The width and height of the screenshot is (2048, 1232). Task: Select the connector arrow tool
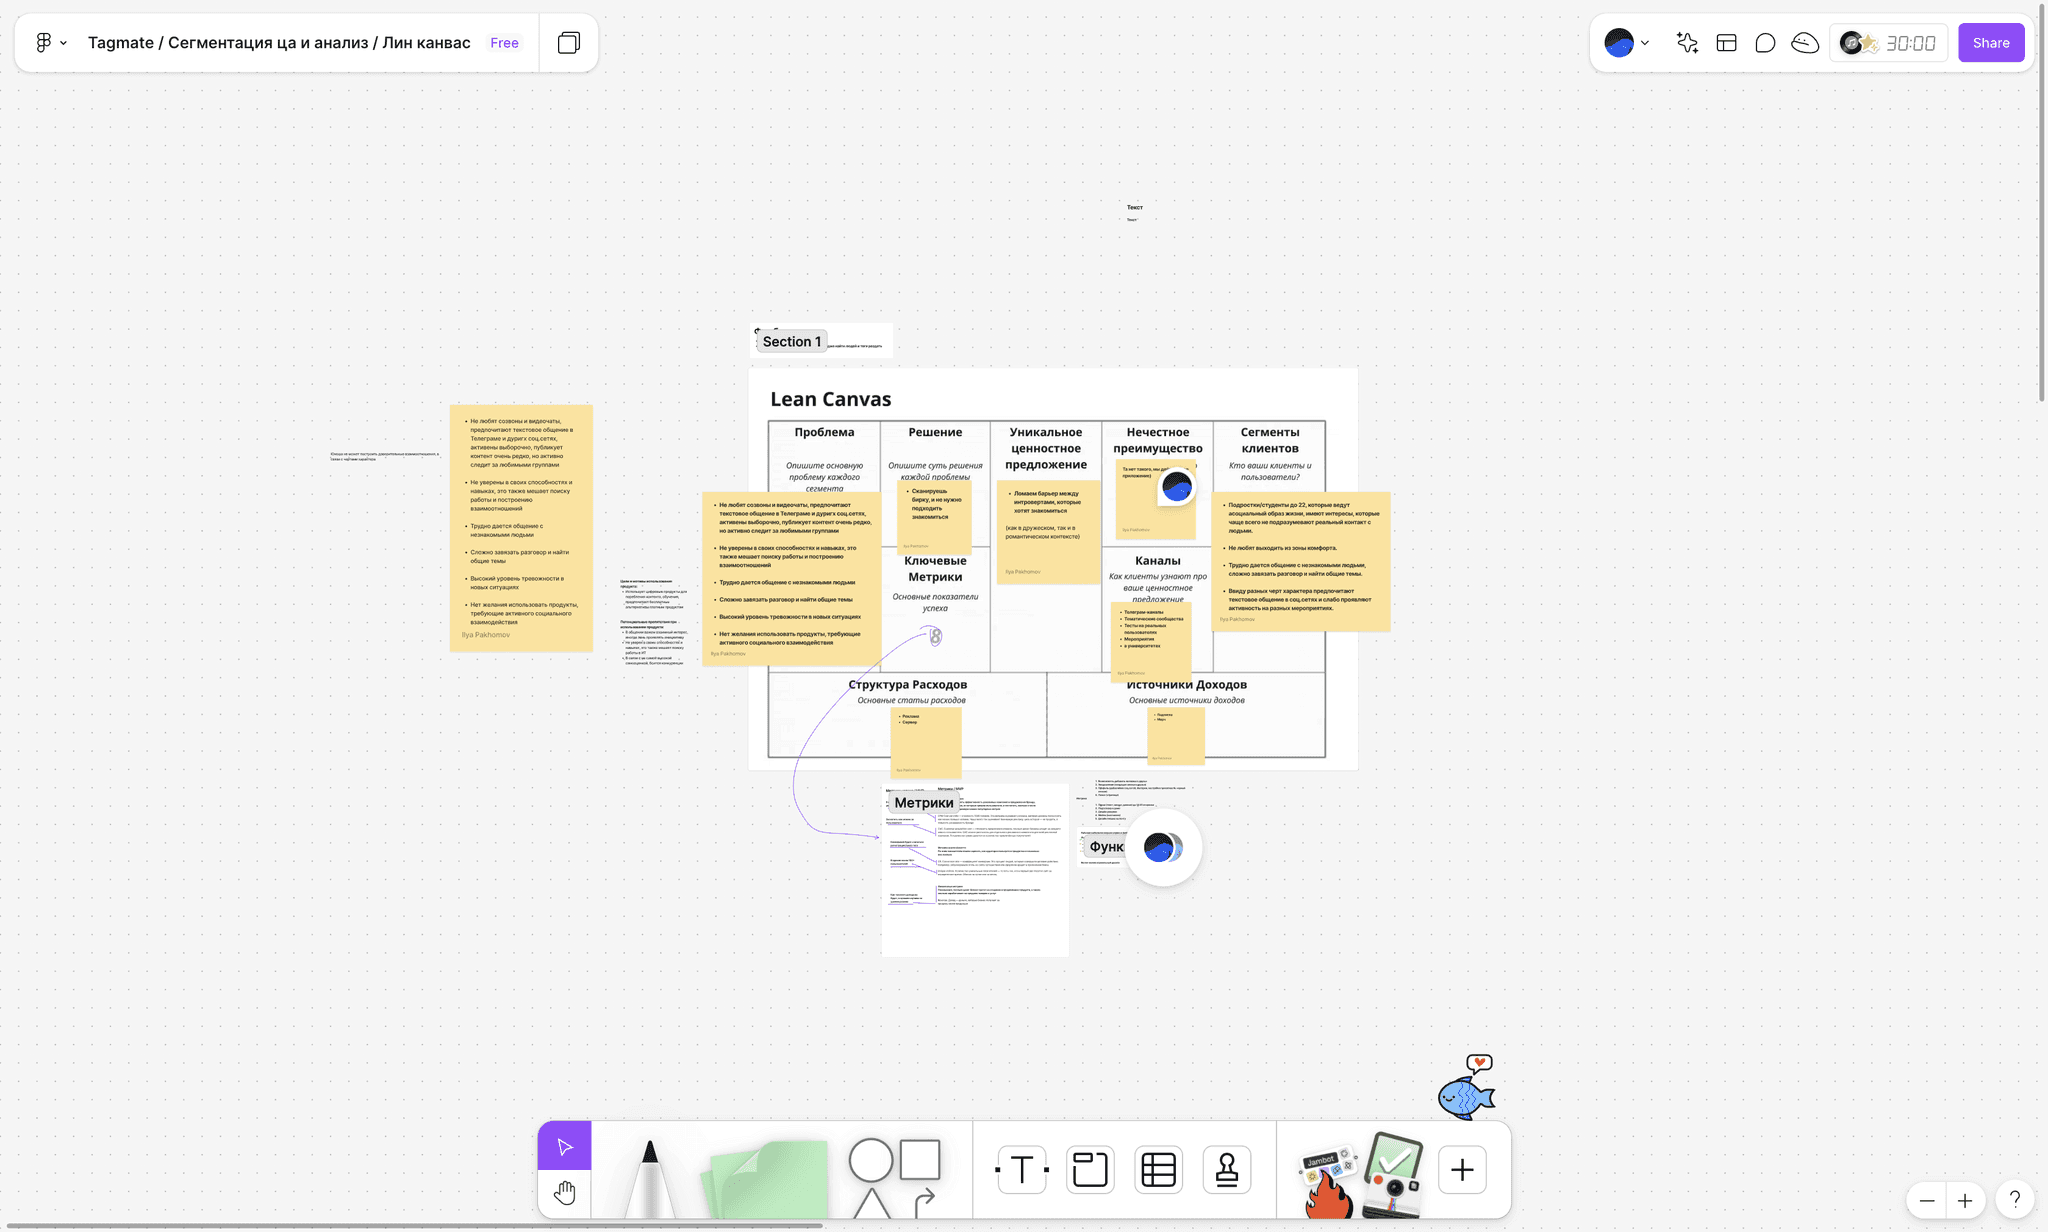tap(924, 1199)
